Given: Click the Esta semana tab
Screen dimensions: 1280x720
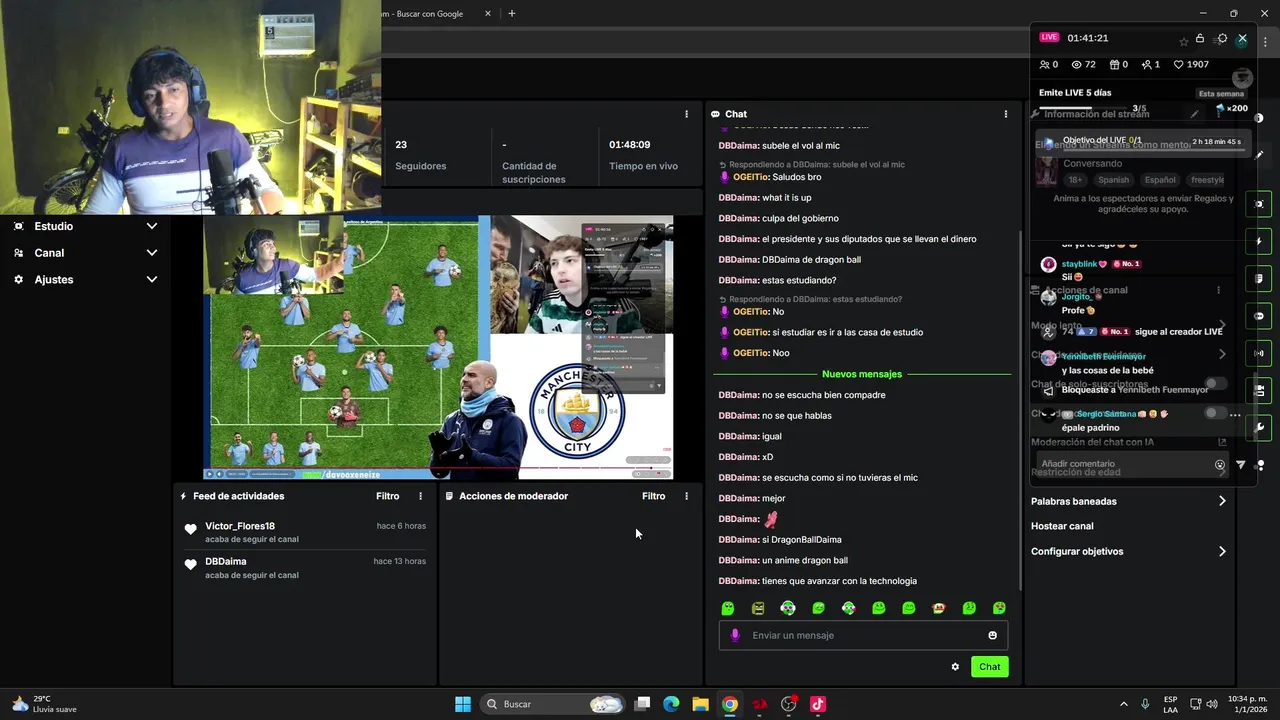Looking at the screenshot, I should pyautogui.click(x=1221, y=93).
